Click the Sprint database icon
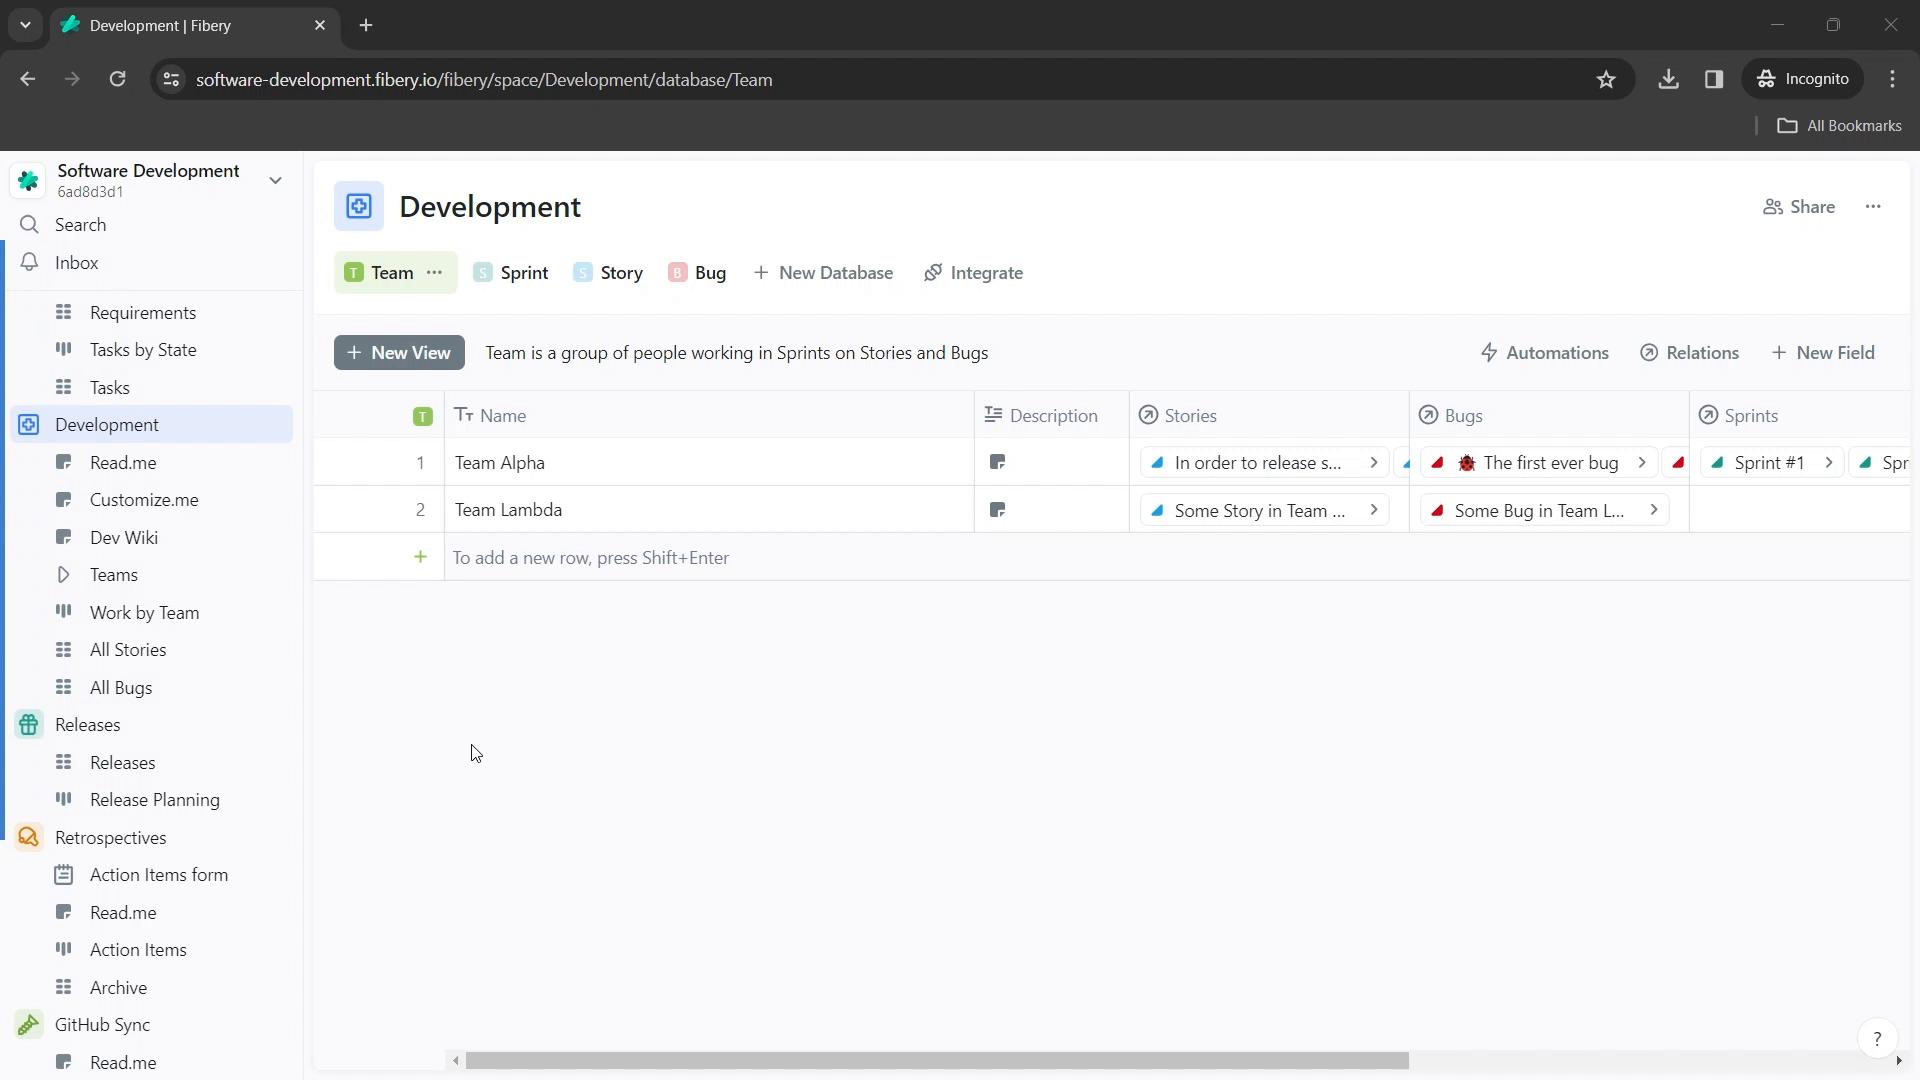Screen dimensions: 1920x1080 tap(483, 272)
